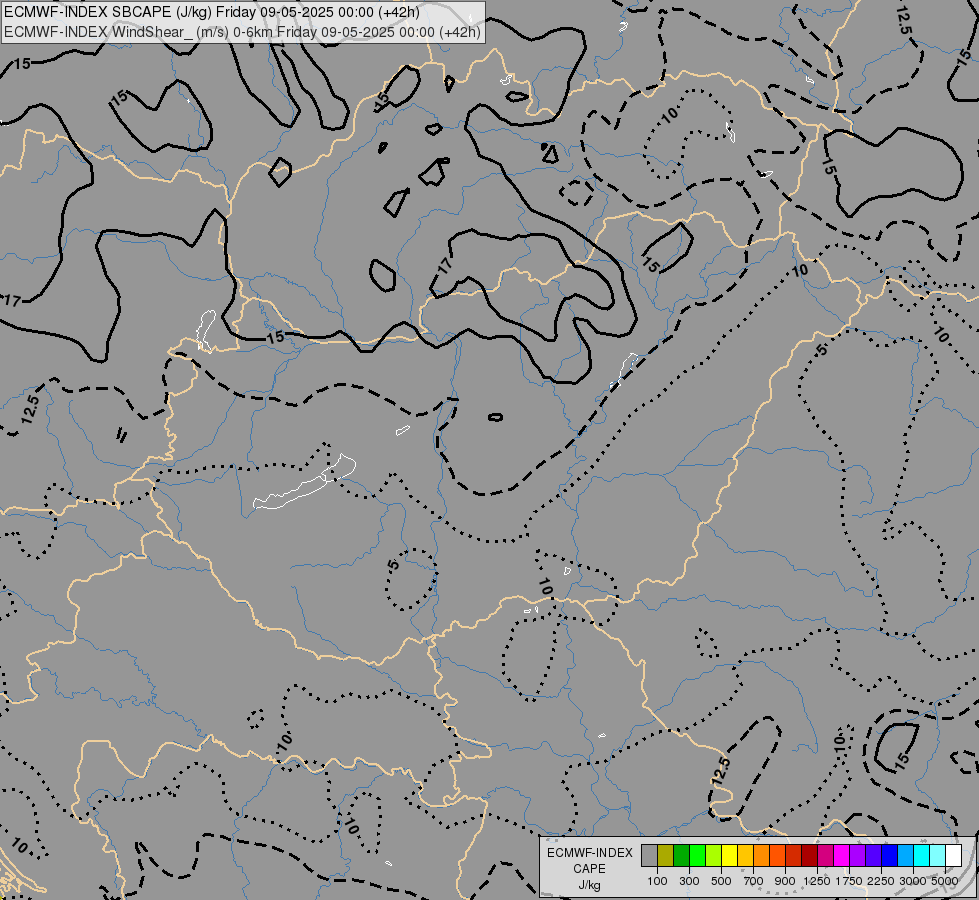Click the olive swatch in the CAPE legend
979x900 pixels.
click(x=666, y=855)
